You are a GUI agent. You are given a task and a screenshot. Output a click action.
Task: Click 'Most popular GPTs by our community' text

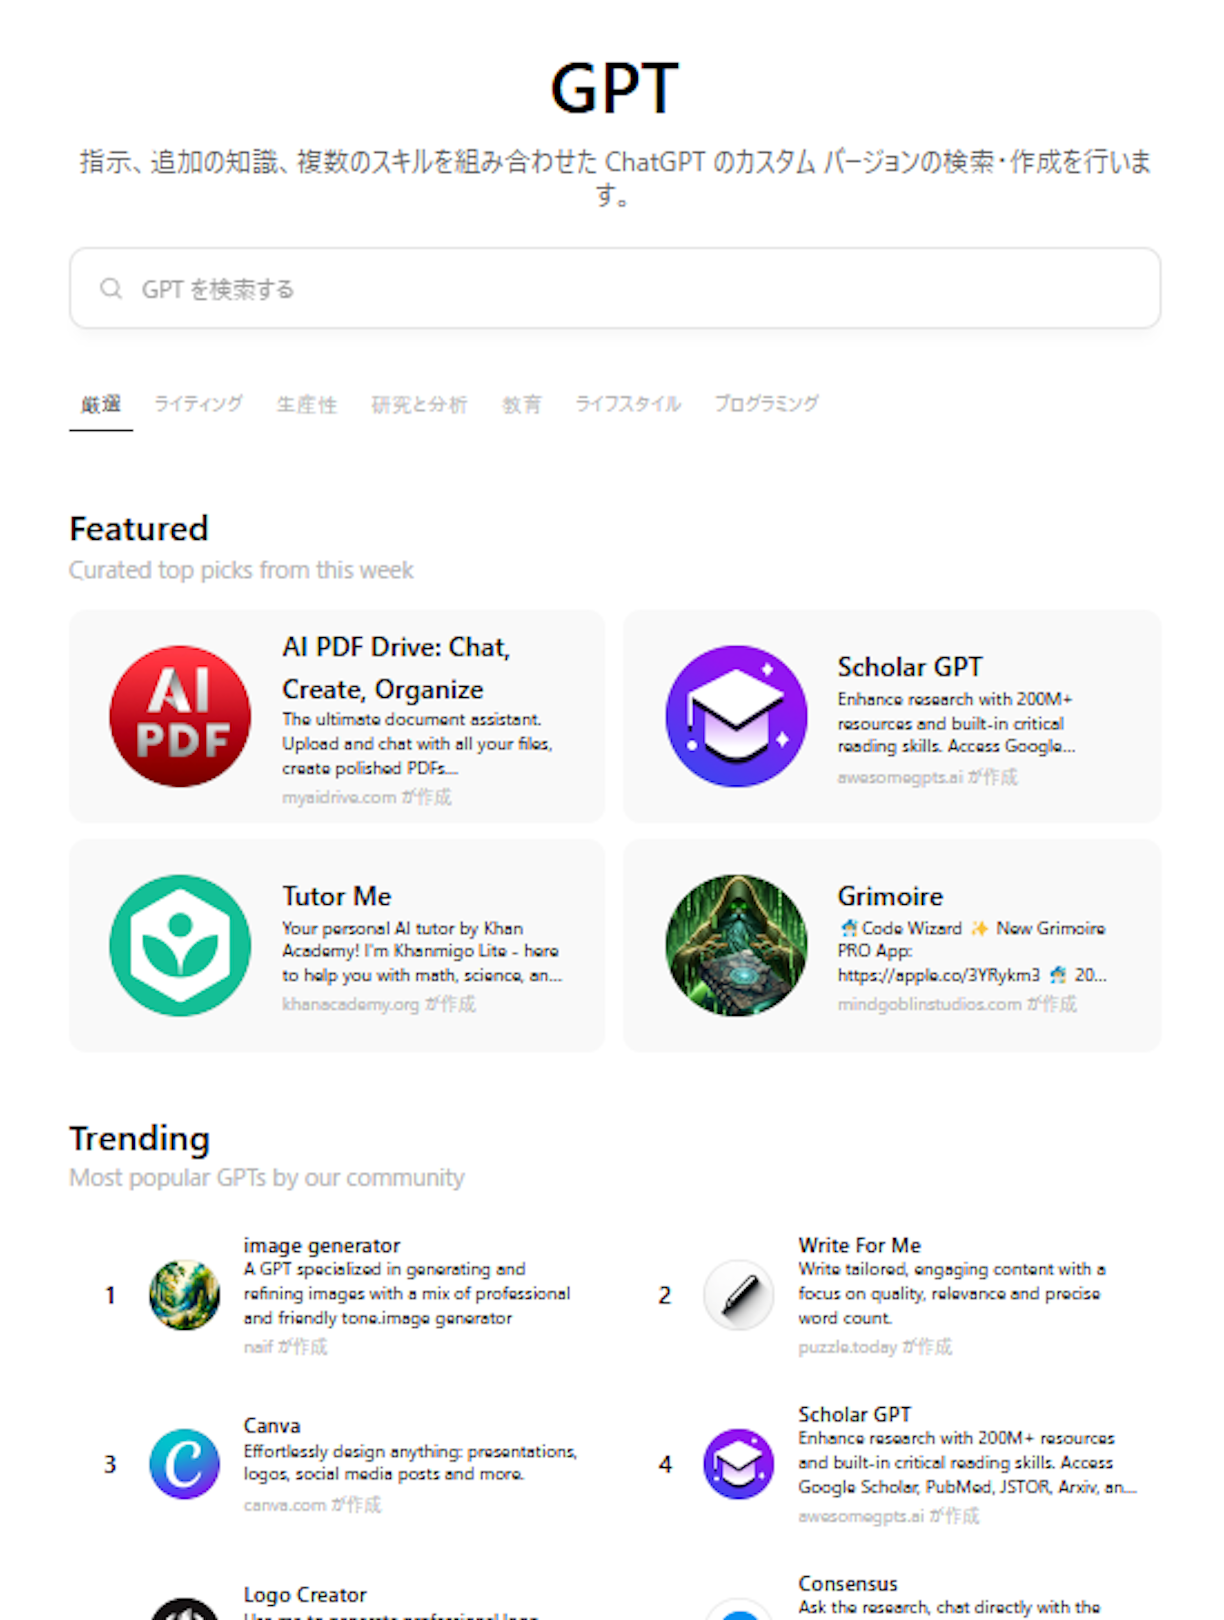tap(266, 1178)
